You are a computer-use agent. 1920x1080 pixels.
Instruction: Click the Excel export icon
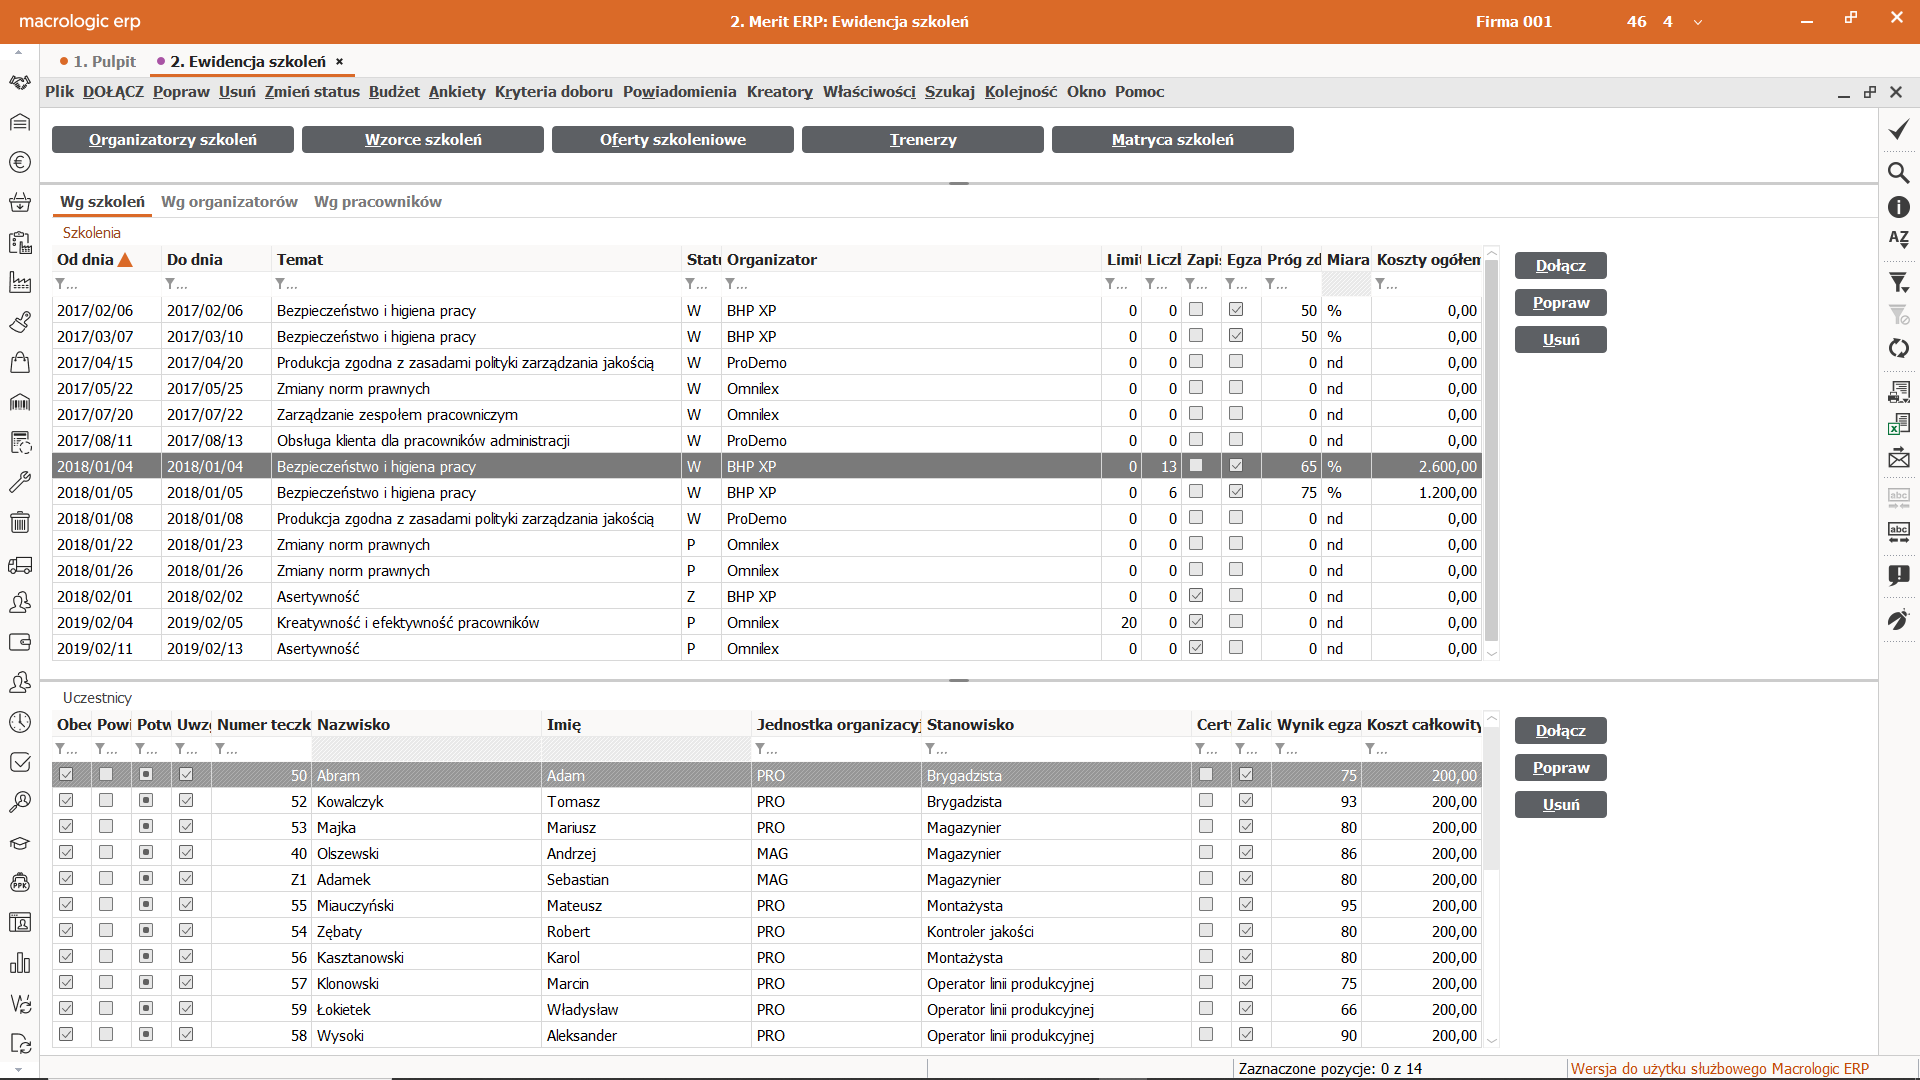1898,425
